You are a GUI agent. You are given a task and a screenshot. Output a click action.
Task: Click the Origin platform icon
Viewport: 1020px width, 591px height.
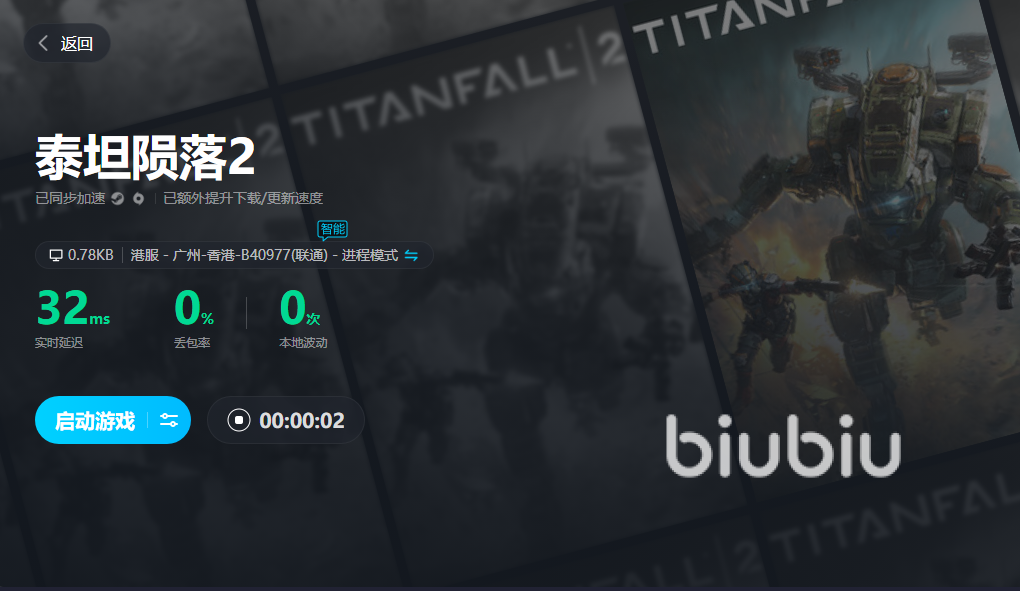click(x=139, y=198)
